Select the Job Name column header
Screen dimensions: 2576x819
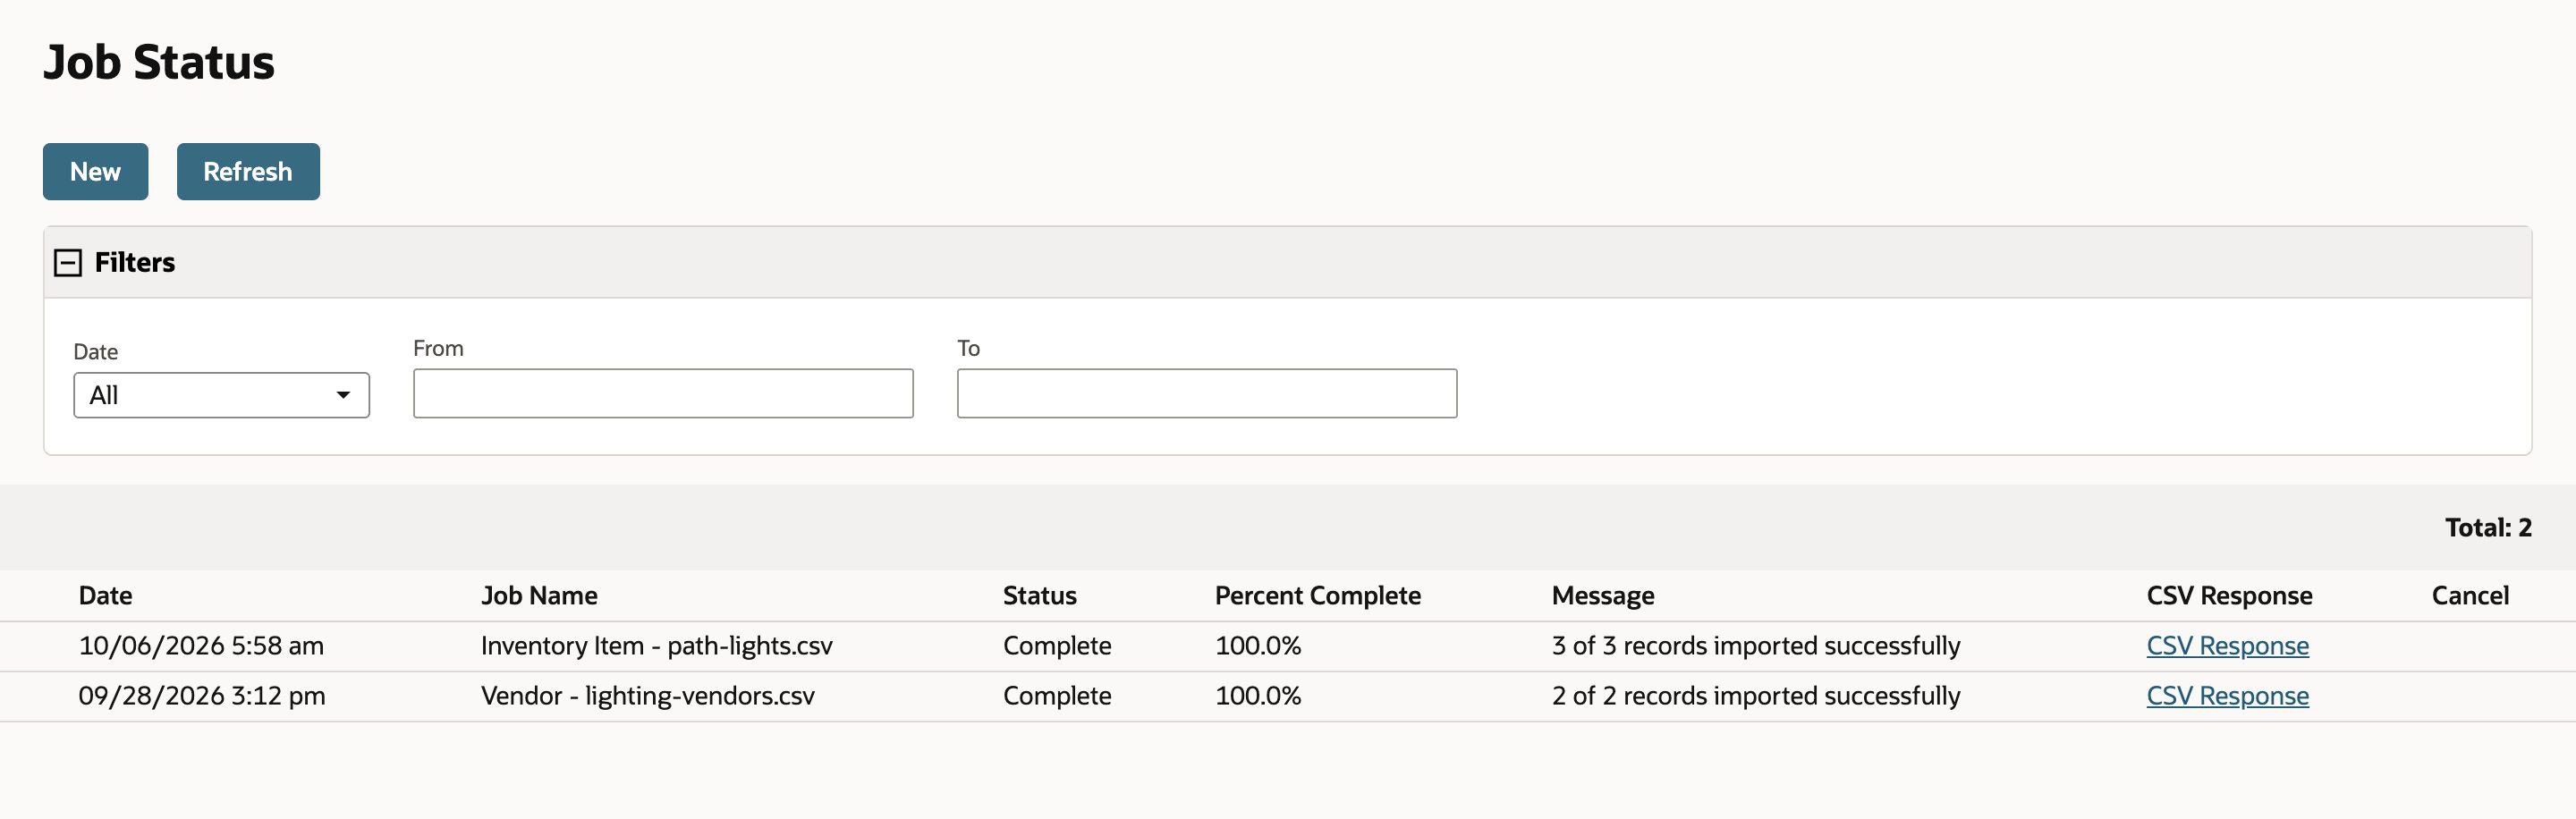[539, 596]
